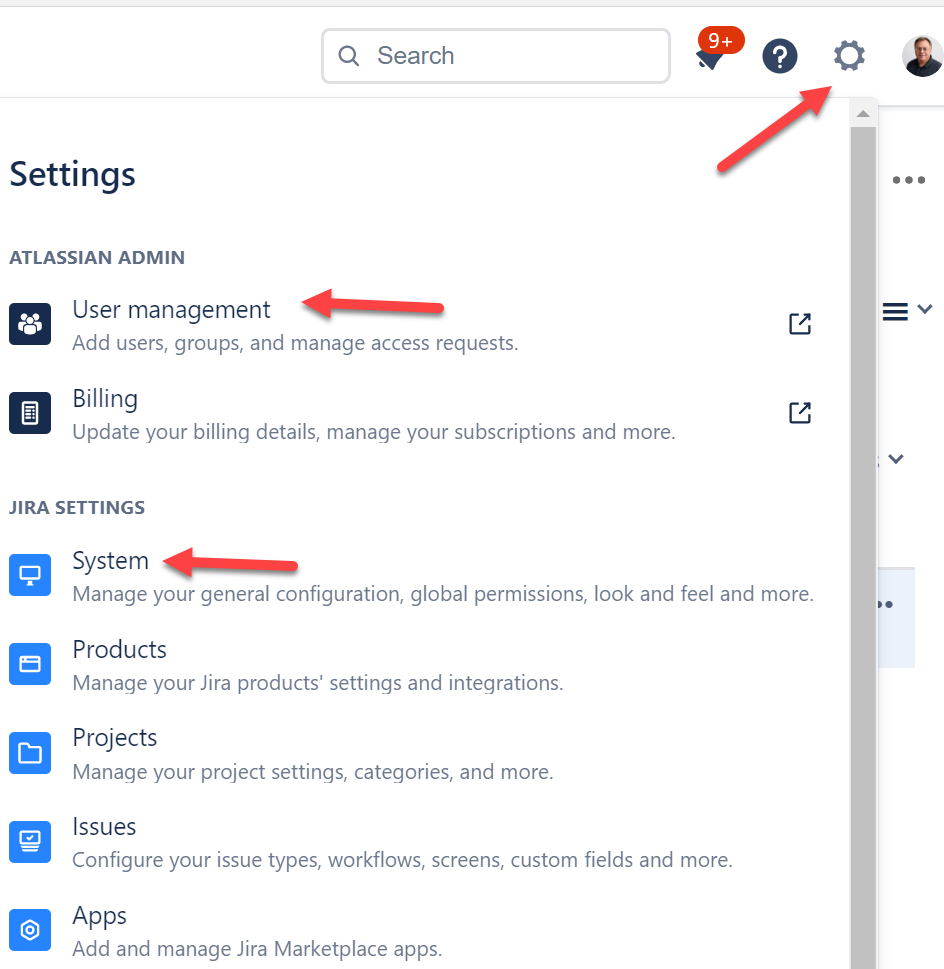Click the System monitor icon
Screen dimensions: 944x969
[30, 575]
